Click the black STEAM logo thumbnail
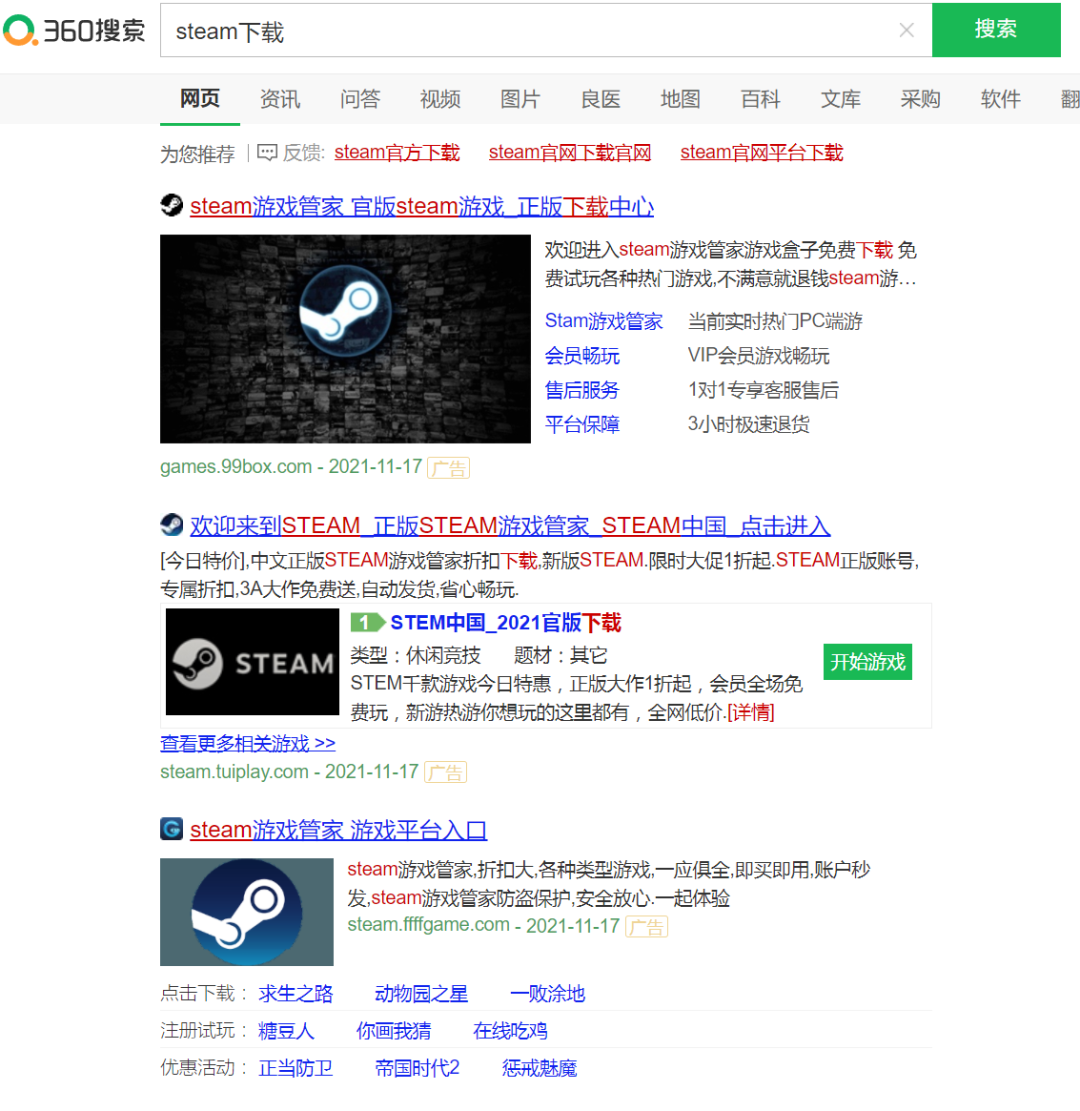Image resolution: width=1080 pixels, height=1111 pixels. (x=252, y=662)
